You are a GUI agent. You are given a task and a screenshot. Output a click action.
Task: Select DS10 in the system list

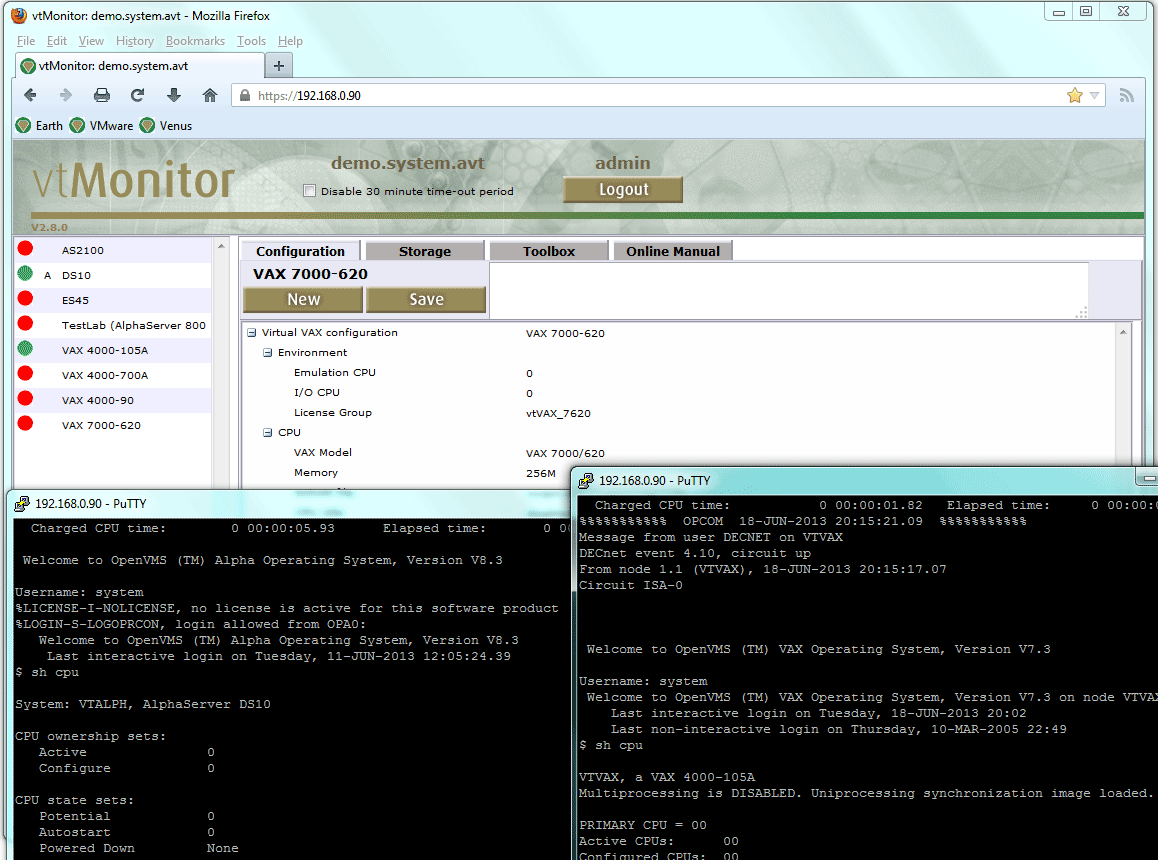[x=76, y=276]
